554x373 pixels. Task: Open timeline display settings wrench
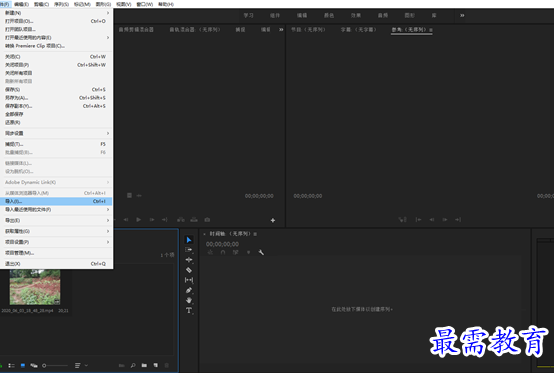point(261,252)
